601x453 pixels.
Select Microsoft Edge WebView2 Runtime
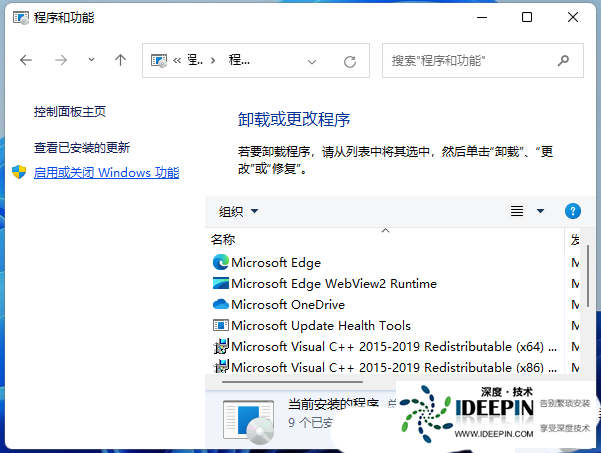pyautogui.click(x=334, y=284)
